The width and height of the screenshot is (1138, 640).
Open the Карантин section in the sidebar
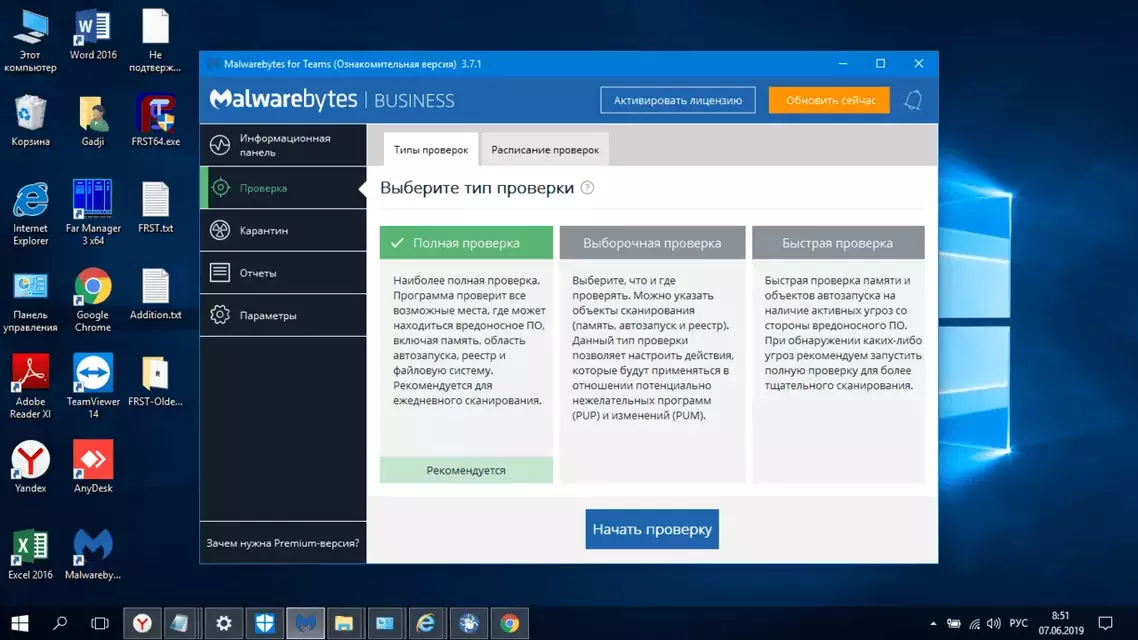click(283, 230)
